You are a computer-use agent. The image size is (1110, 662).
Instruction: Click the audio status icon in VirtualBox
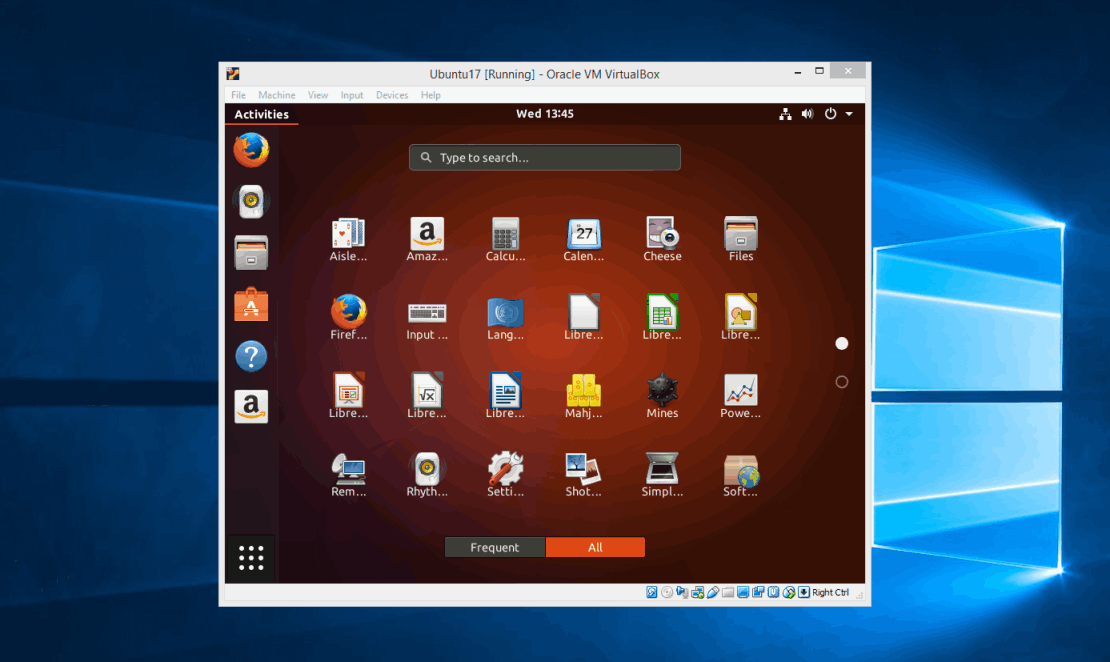tap(682, 592)
